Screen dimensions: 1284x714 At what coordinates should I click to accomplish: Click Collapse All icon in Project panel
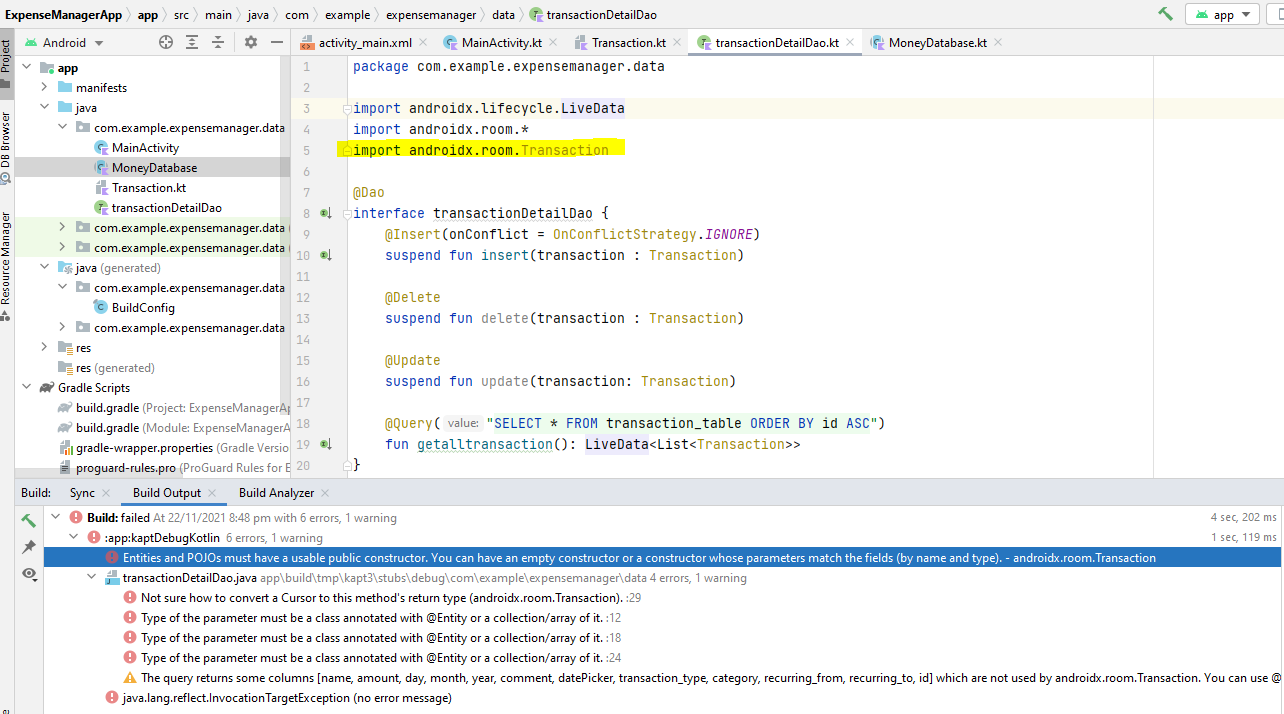218,42
